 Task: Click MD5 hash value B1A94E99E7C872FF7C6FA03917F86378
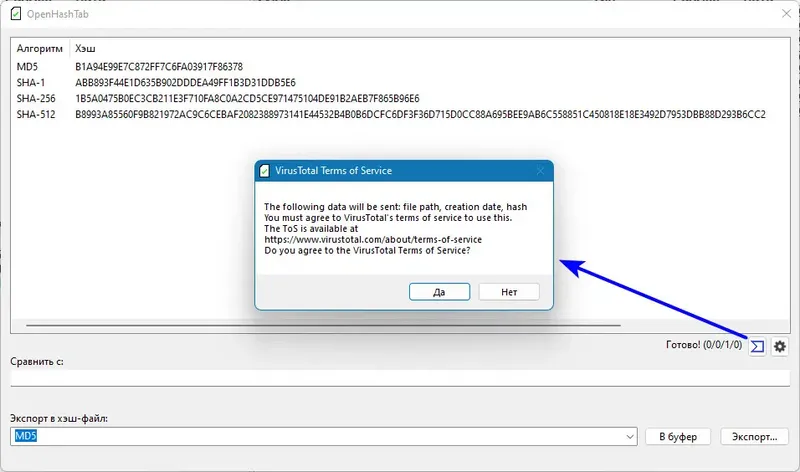tap(159, 67)
